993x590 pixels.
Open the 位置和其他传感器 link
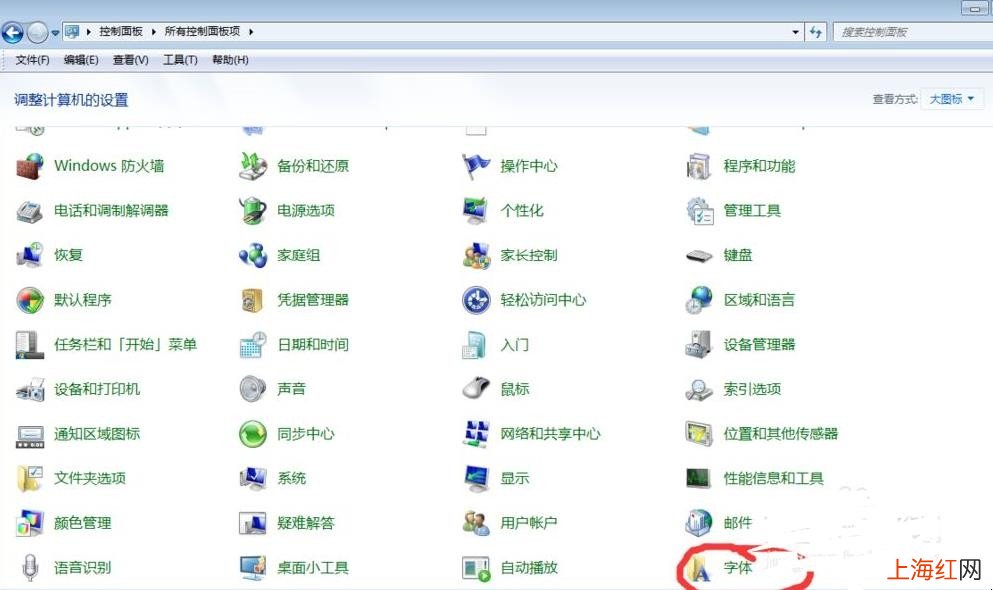click(x=781, y=434)
